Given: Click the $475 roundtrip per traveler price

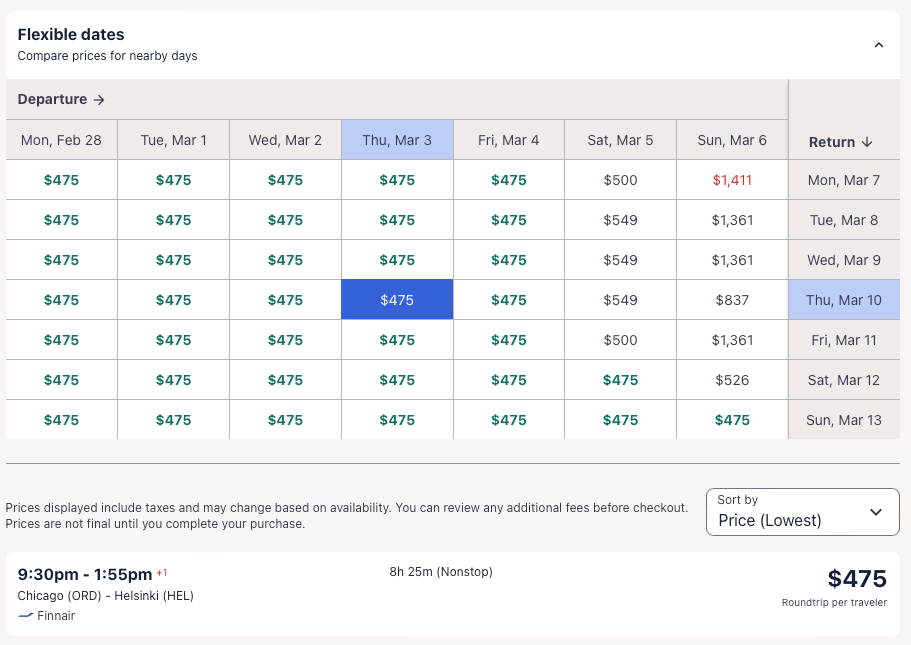Looking at the screenshot, I should click(x=856, y=579).
